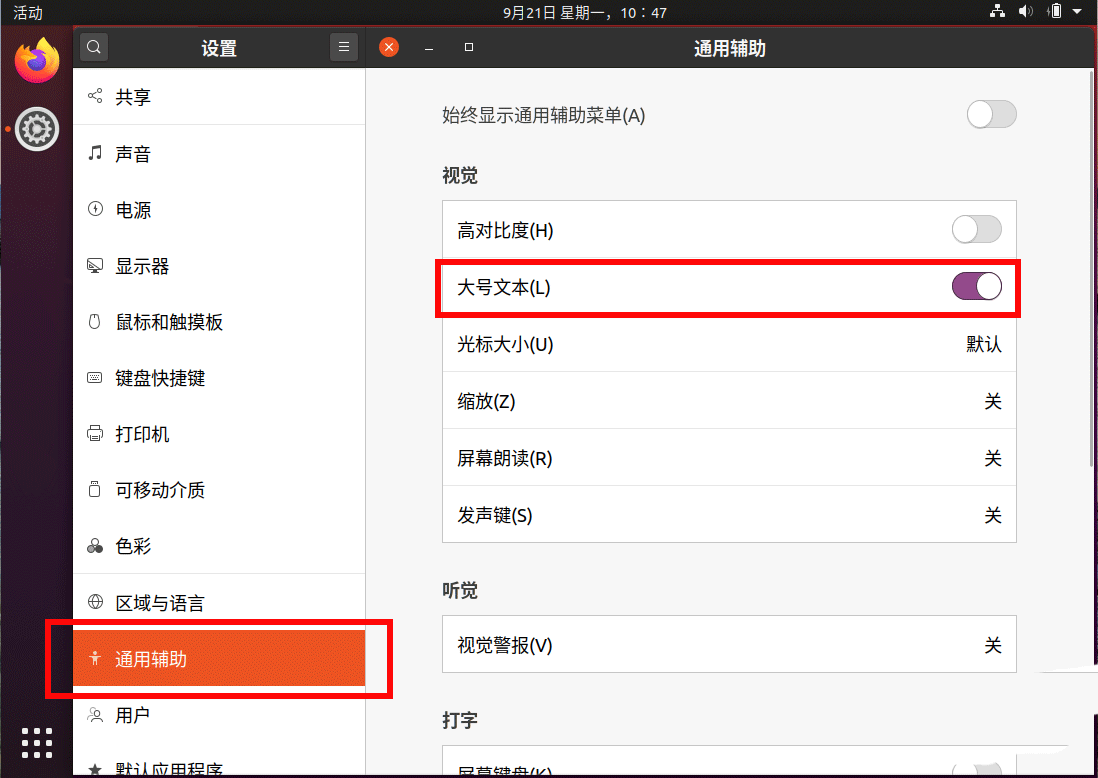Open the 屏幕朗读 options row
The height and width of the screenshot is (778, 1098).
click(x=728, y=458)
